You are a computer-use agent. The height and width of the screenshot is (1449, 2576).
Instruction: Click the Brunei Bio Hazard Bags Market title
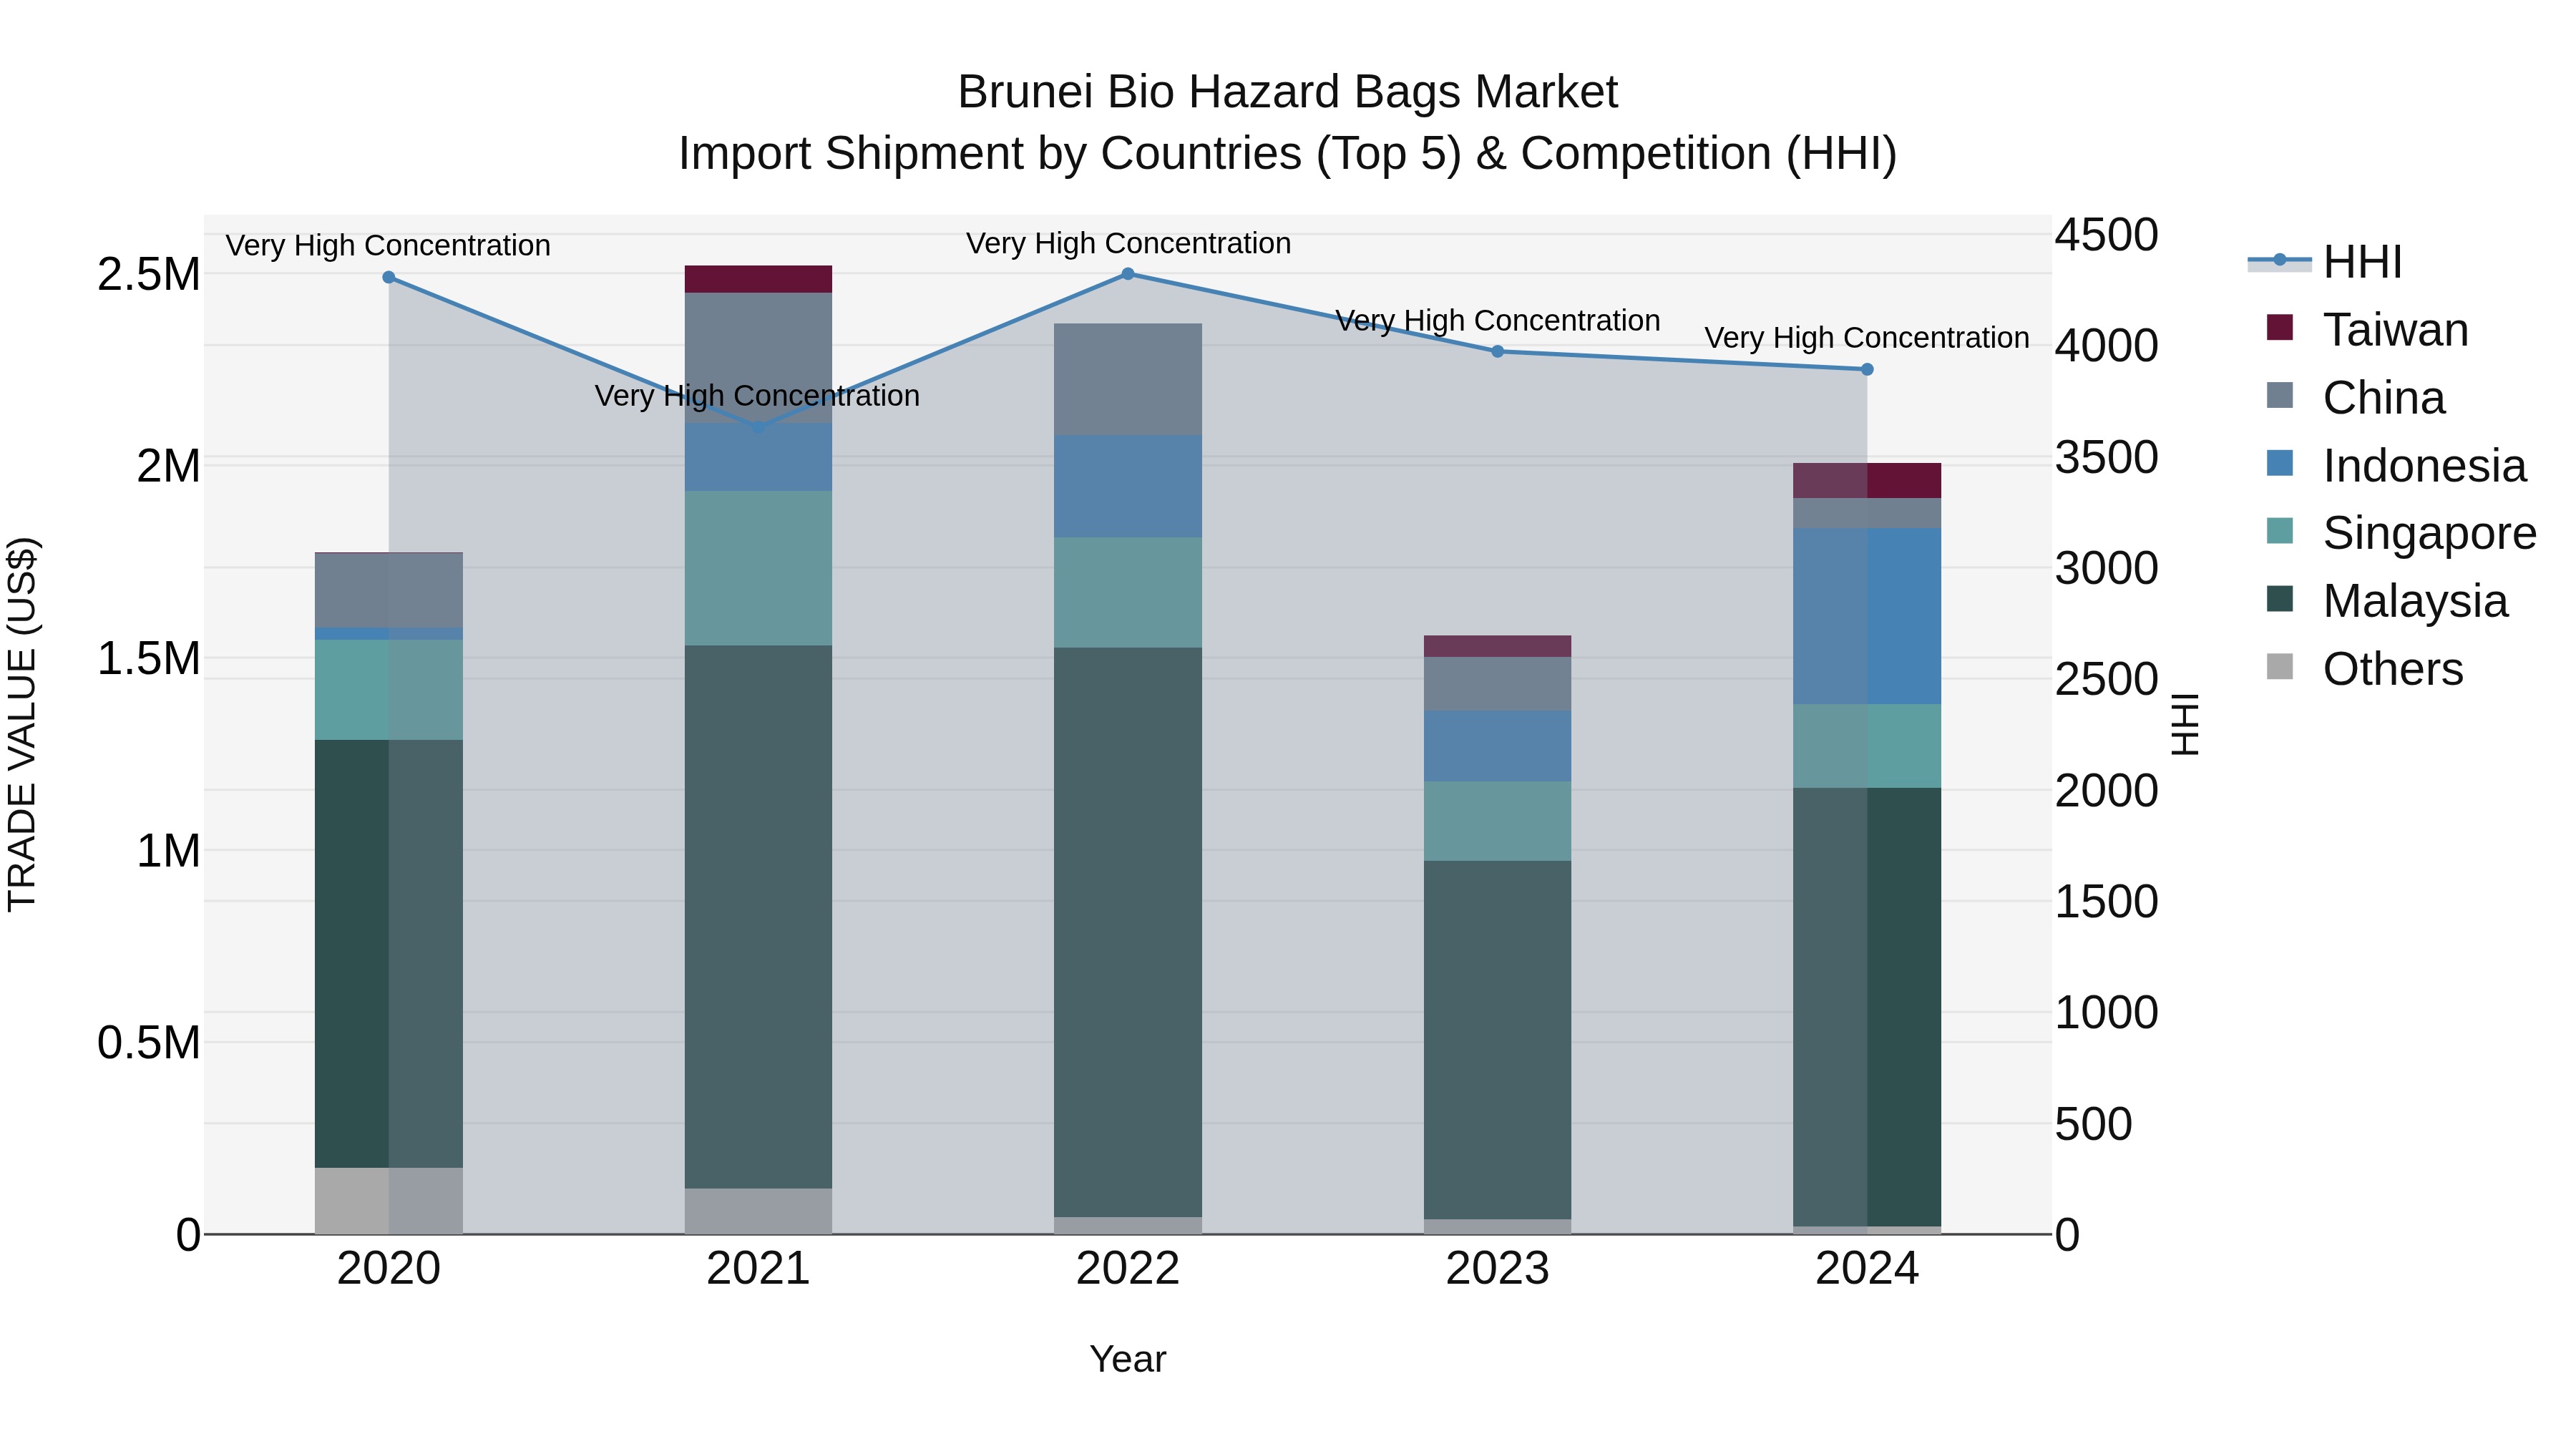tap(1287, 92)
